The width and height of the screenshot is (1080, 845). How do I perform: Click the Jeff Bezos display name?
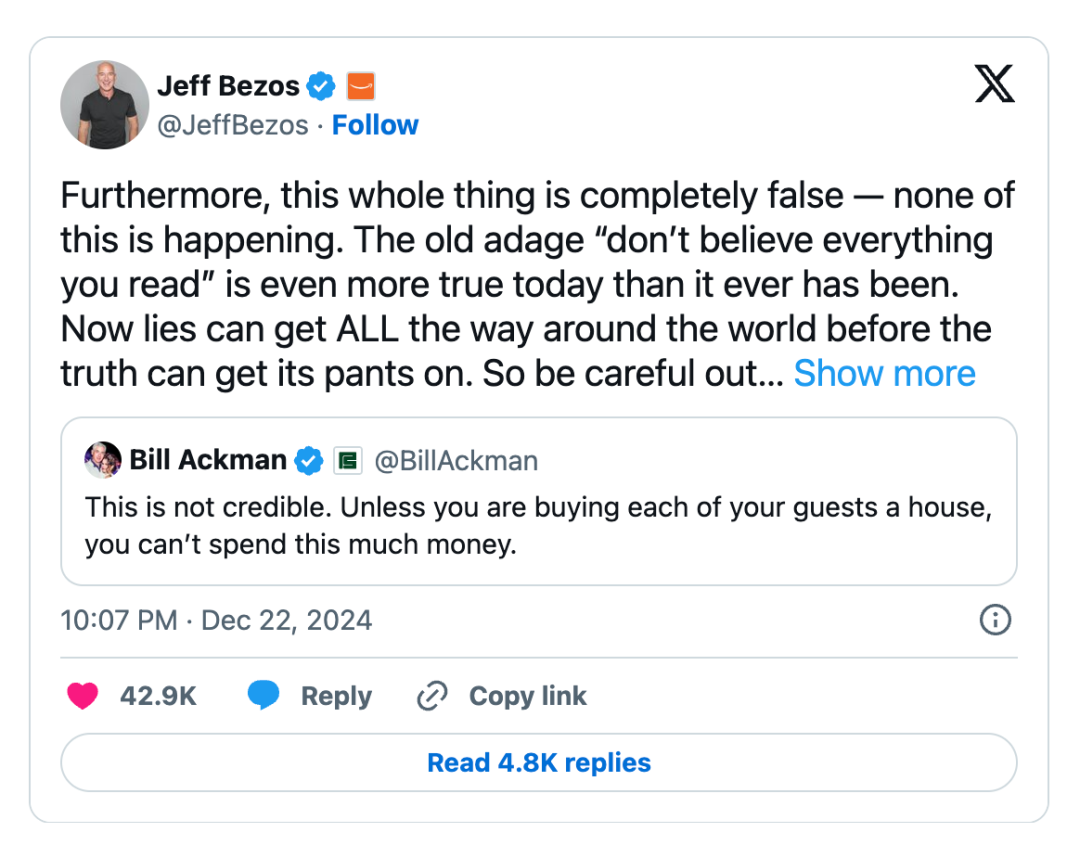228,86
